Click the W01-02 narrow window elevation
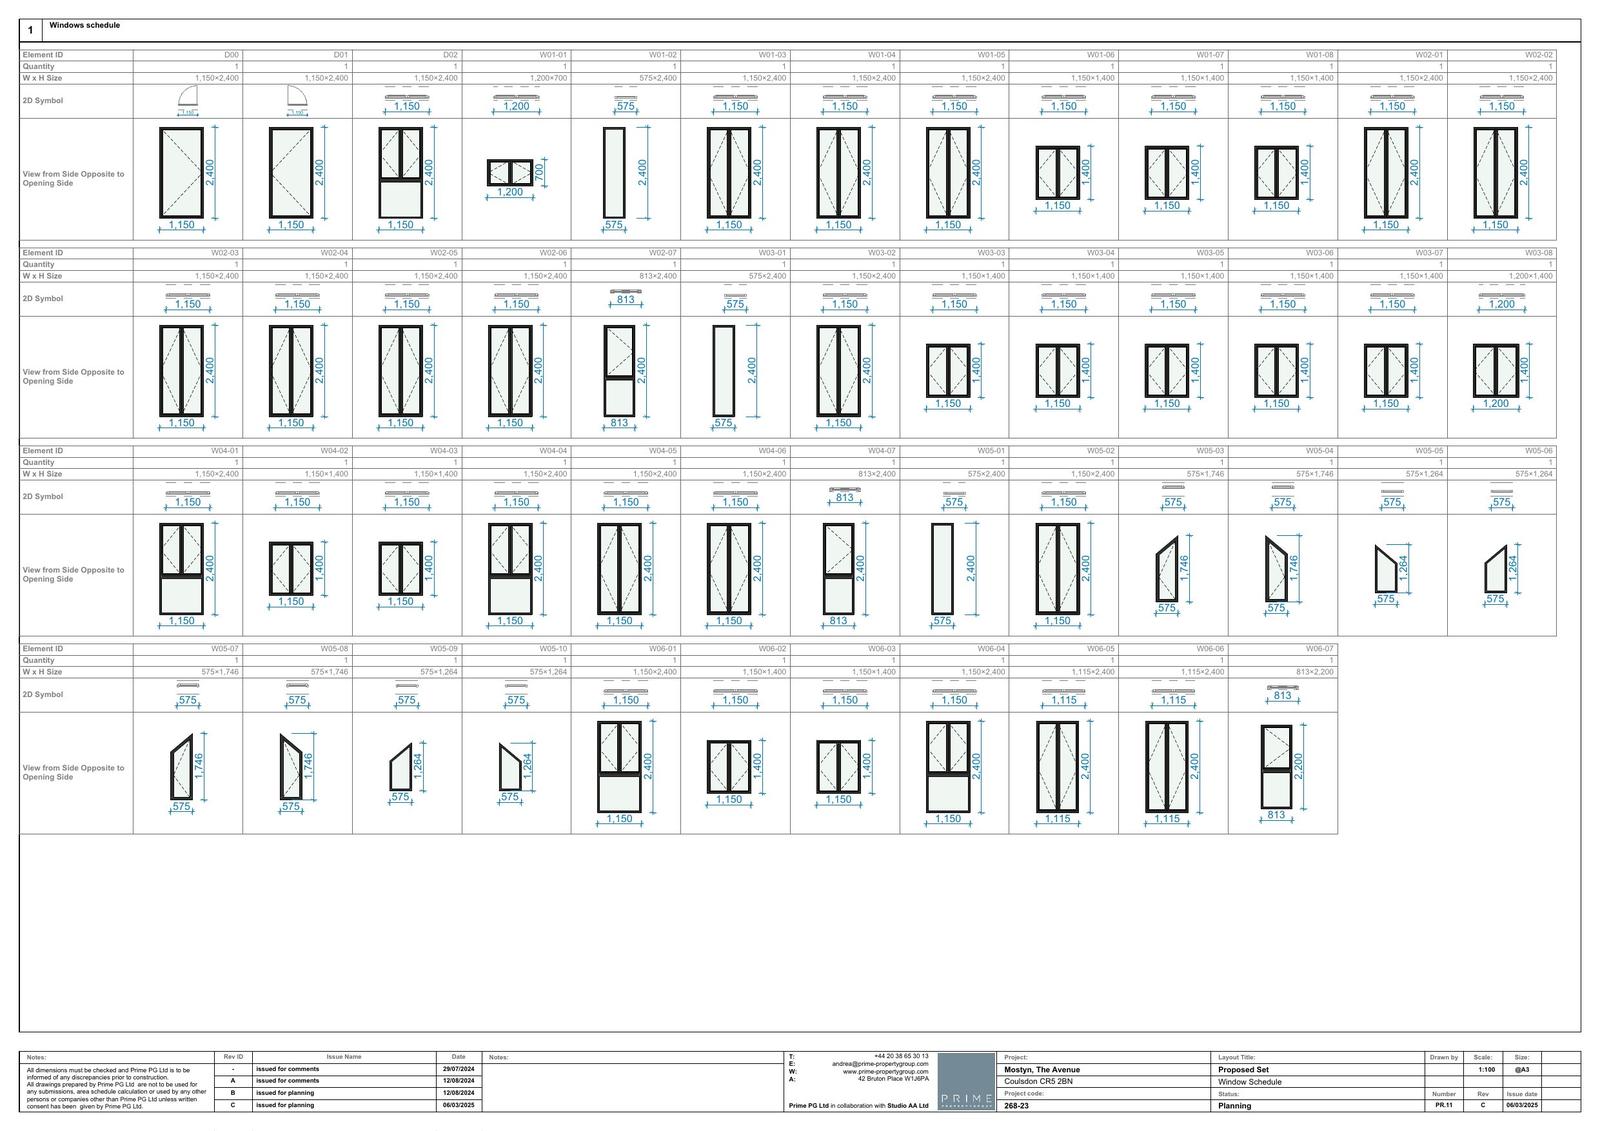This screenshot has width=1600, height=1131. [614, 172]
